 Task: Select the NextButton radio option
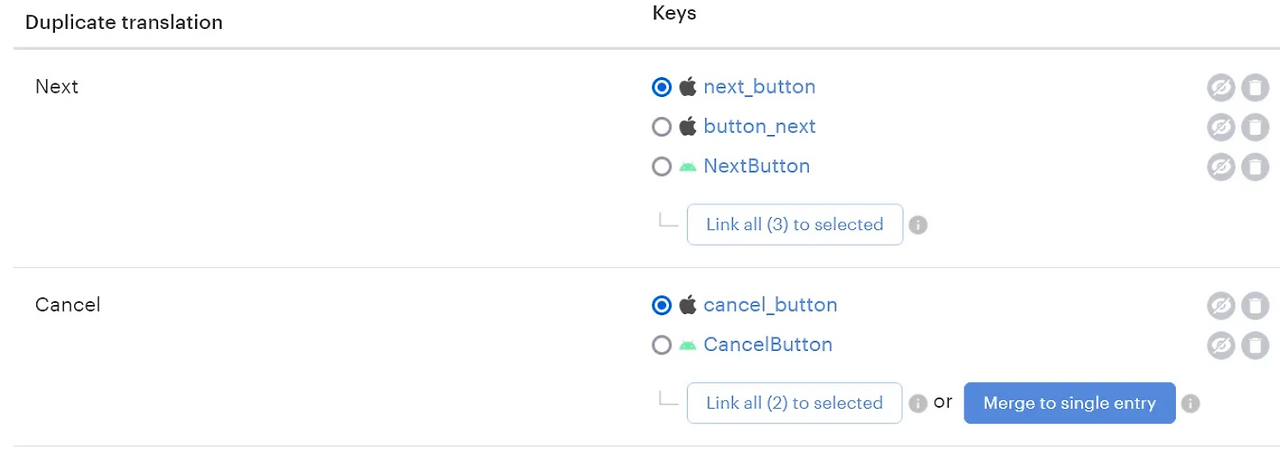click(x=661, y=167)
